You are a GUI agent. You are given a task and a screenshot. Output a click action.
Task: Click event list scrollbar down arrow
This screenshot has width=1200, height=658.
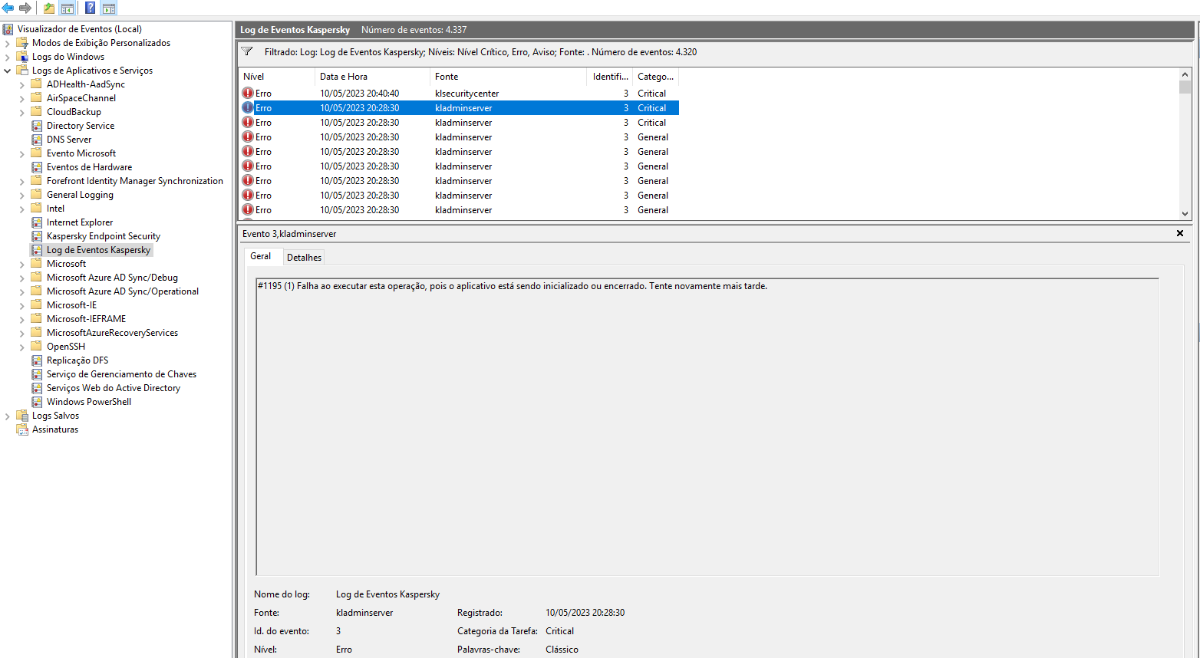click(x=1185, y=213)
